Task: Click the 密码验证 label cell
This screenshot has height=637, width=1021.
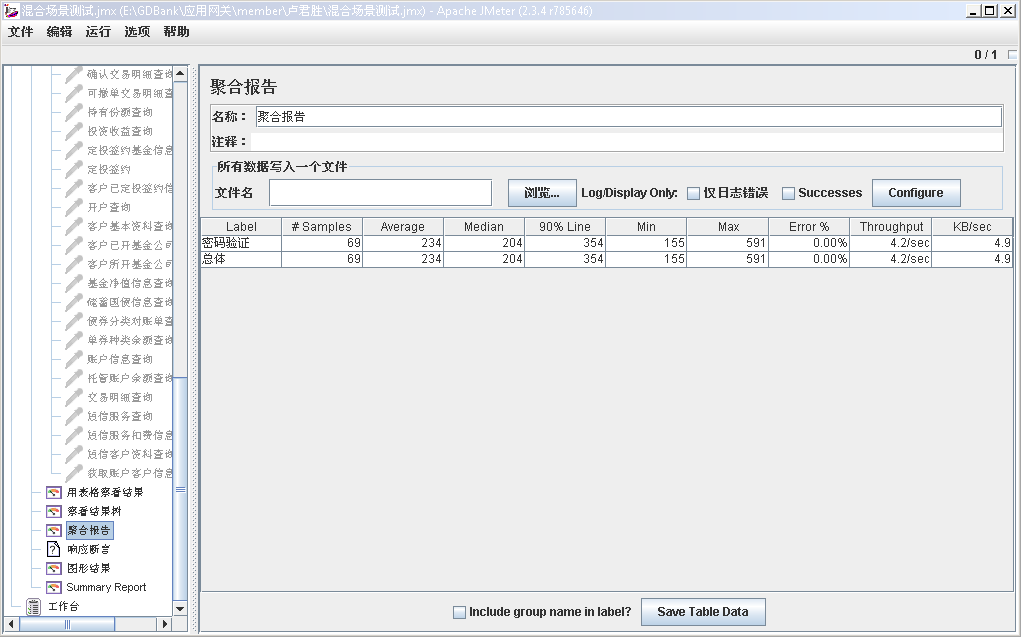Action: point(241,243)
